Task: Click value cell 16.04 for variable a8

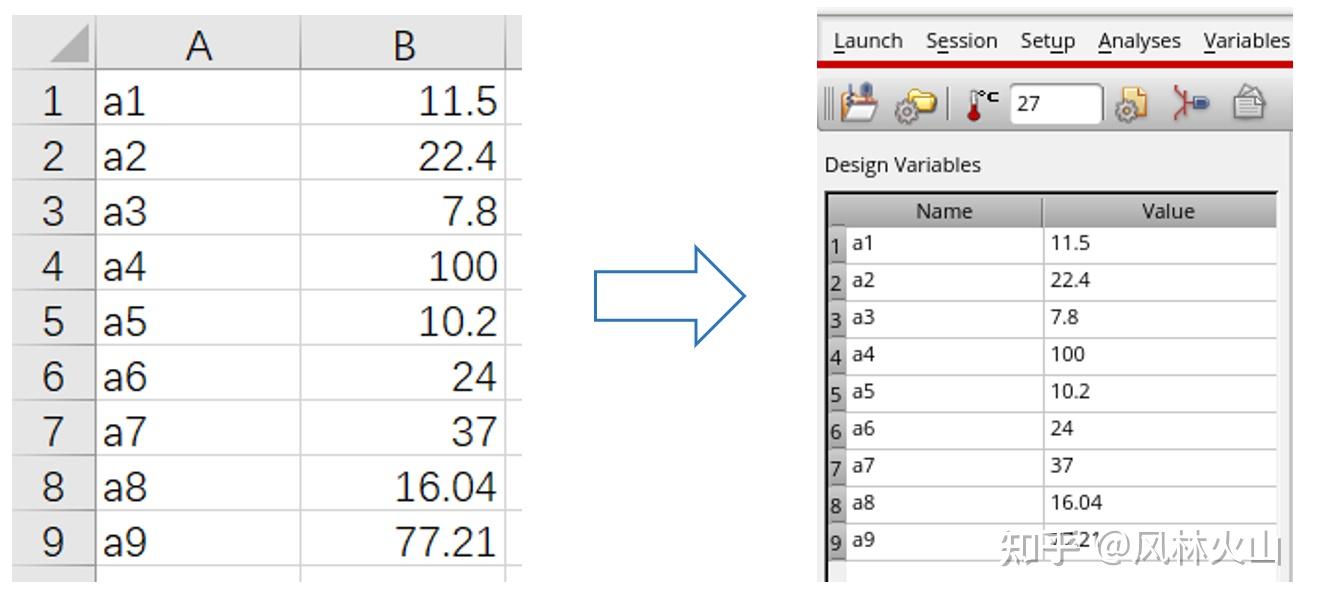Action: [x=1160, y=502]
